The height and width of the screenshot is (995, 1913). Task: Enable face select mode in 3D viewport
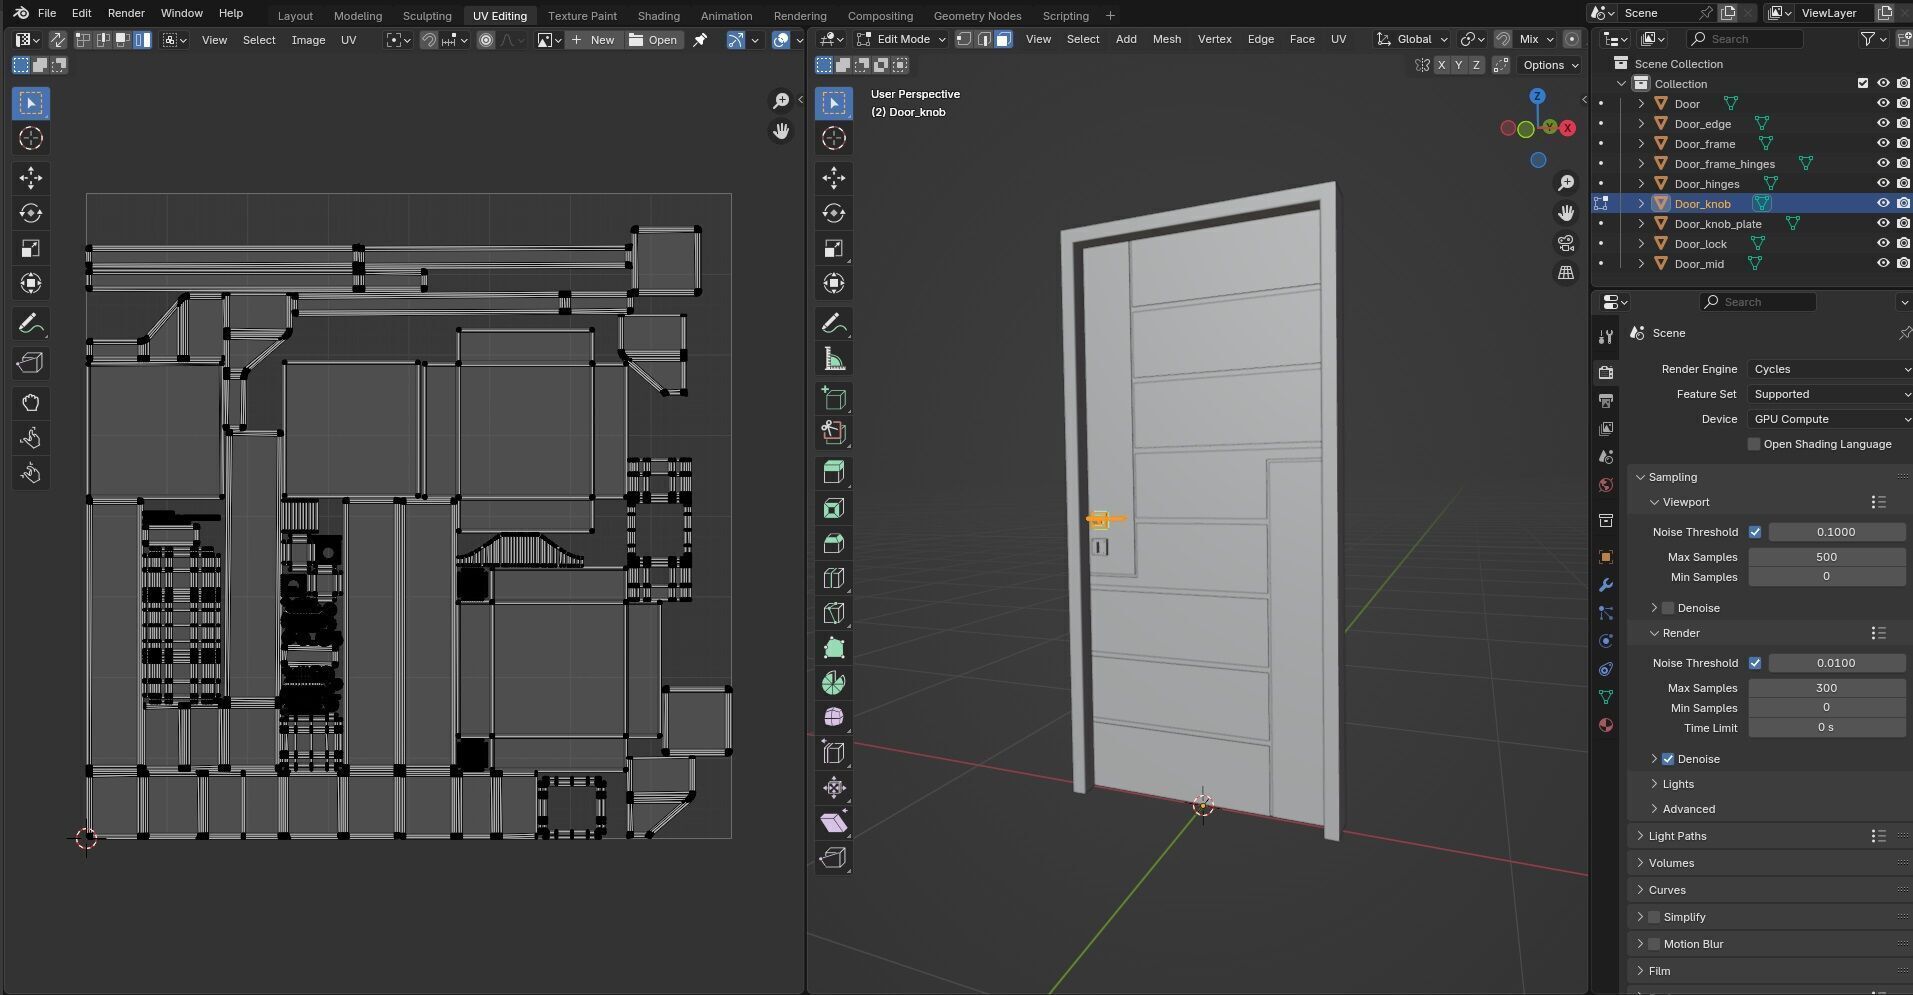point(1003,39)
